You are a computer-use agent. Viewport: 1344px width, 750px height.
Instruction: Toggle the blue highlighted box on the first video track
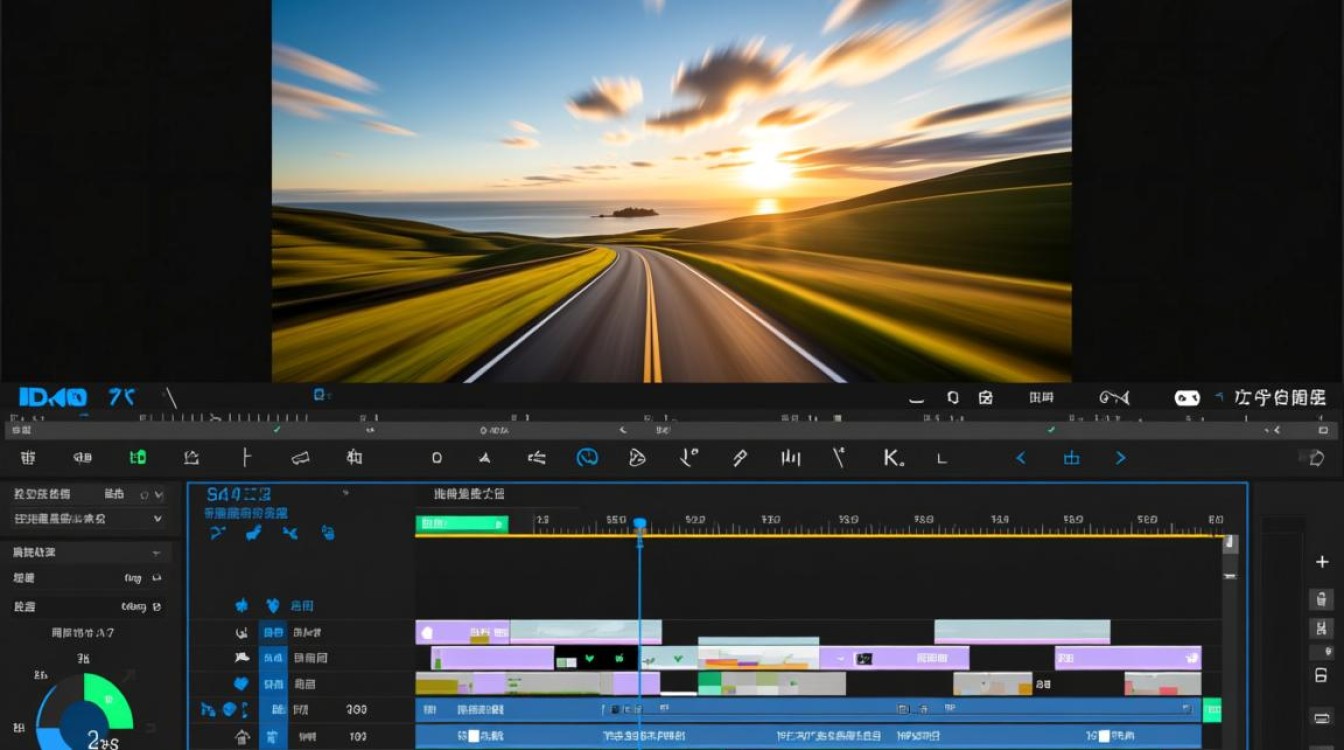pyautogui.click(x=272, y=632)
